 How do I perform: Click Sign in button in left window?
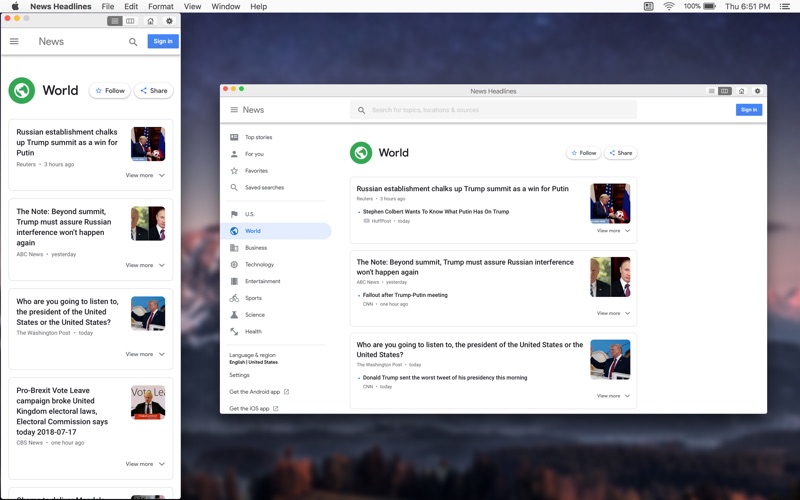point(163,41)
